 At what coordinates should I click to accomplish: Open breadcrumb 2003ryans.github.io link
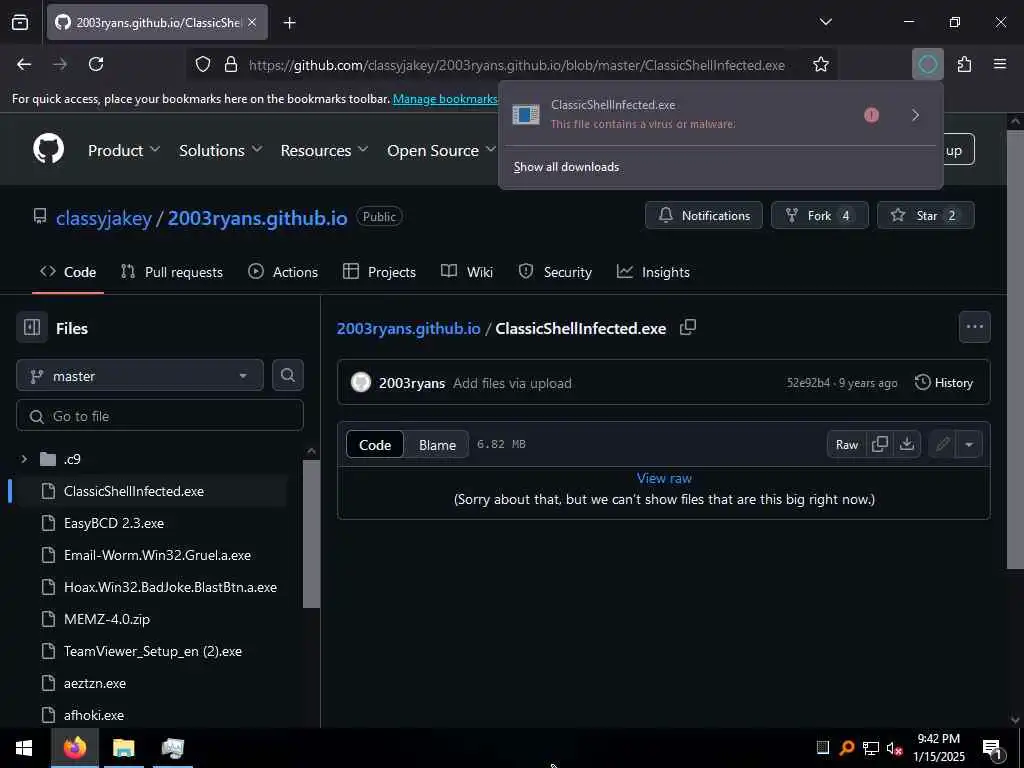click(408, 328)
